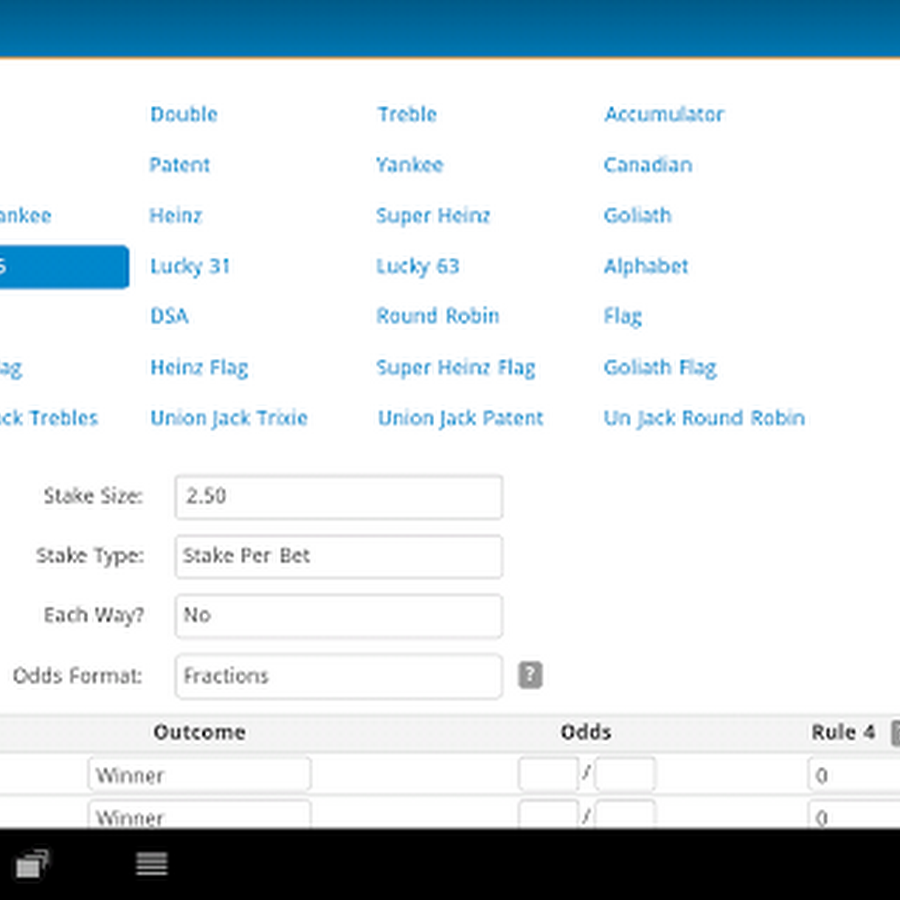The width and height of the screenshot is (900, 900).
Task: Click the Outcome column header
Action: [x=200, y=732]
